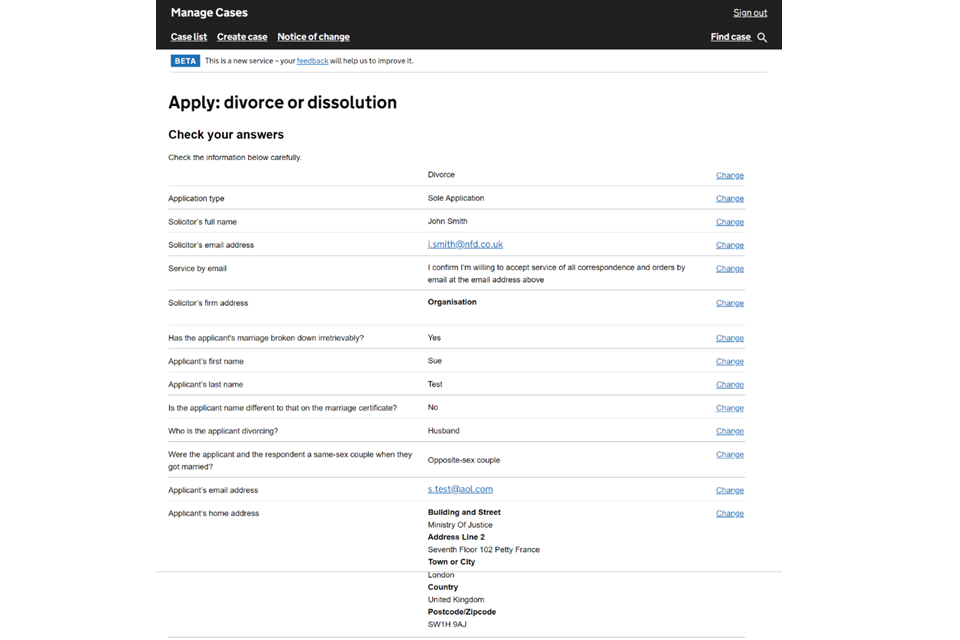Image resolution: width=960 pixels, height=640 pixels.
Task: Click the BETA phase tag
Action: point(185,61)
